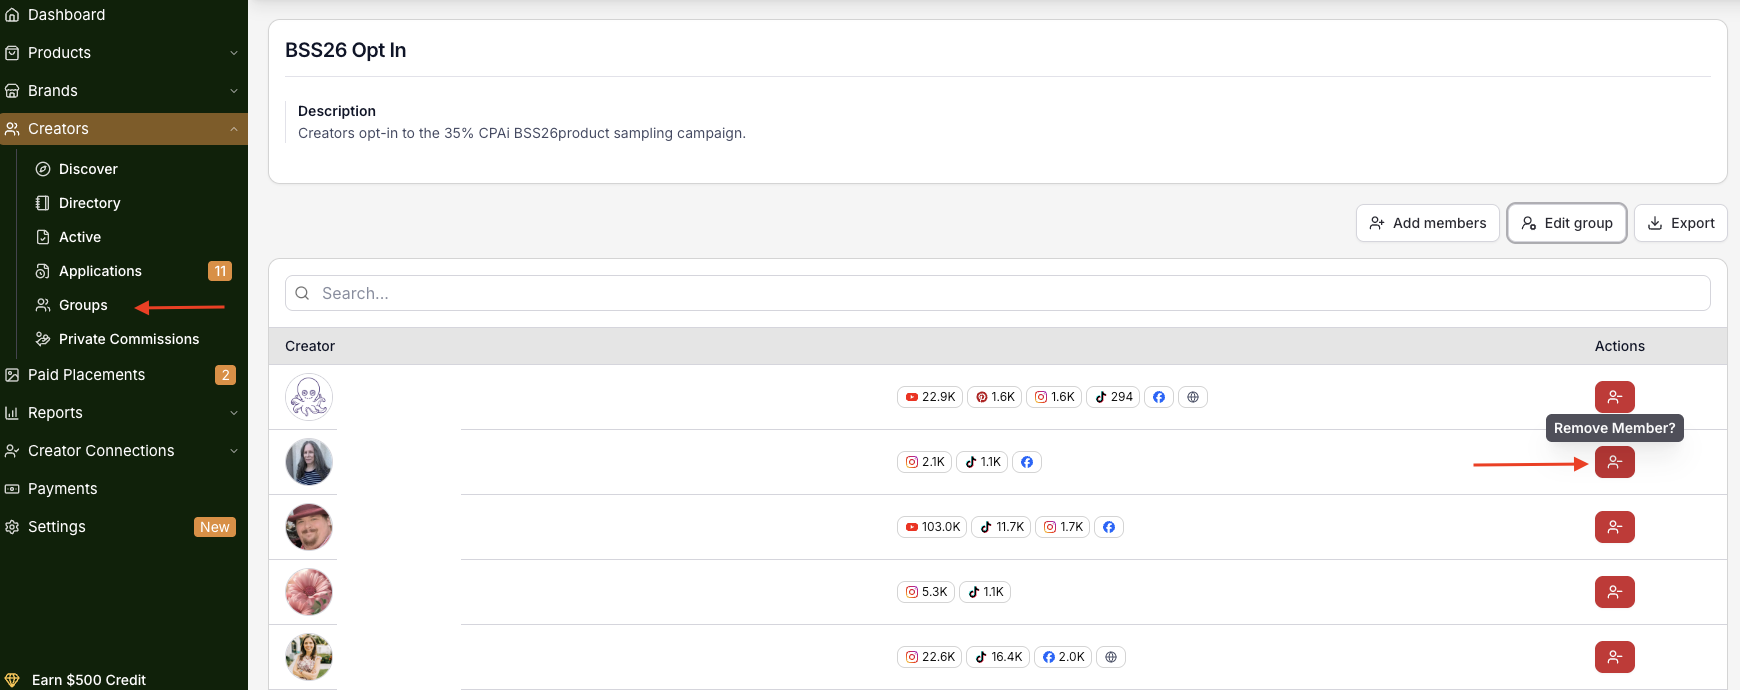This screenshot has height=690, width=1740.
Task: Click the Pinterest 1.6K follower badge
Action: [995, 397]
